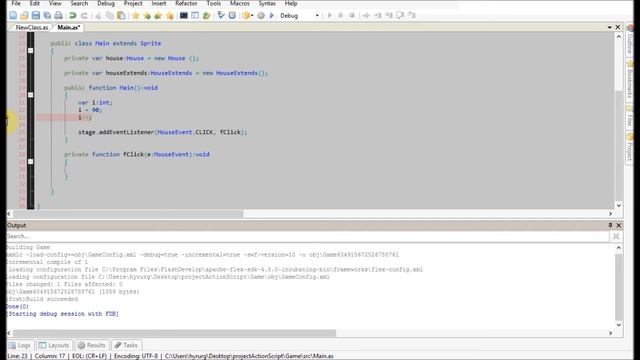Viewport: 640px width, 360px height.
Task: Open the Edit menu
Action: pos(35,3)
